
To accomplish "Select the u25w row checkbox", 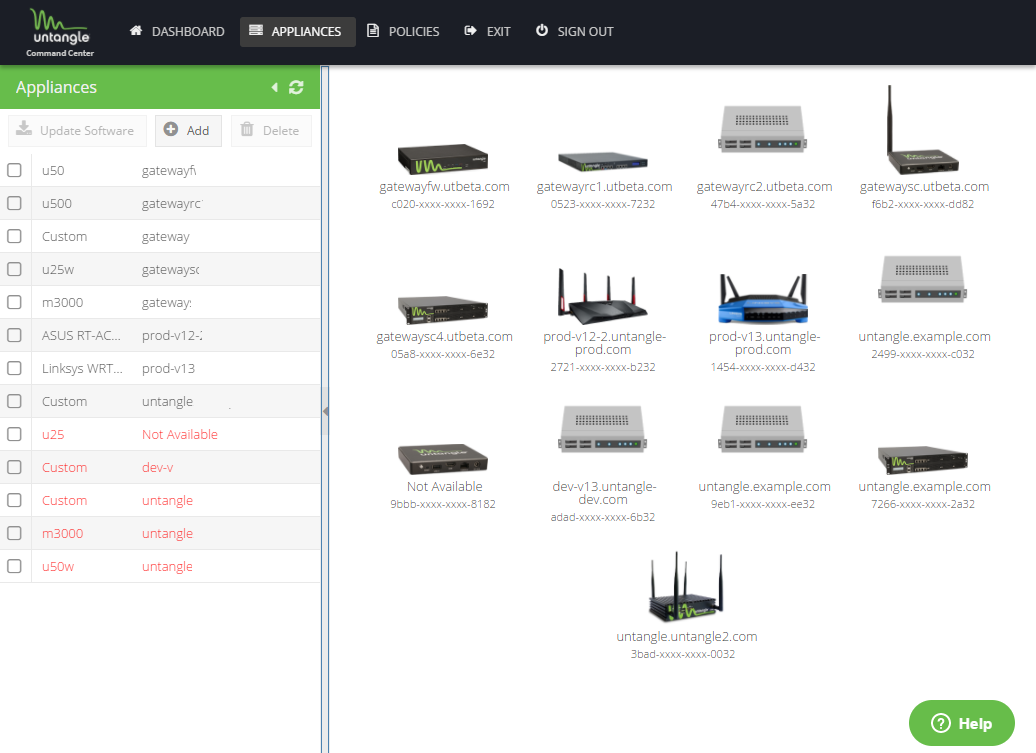I will click(x=15, y=269).
